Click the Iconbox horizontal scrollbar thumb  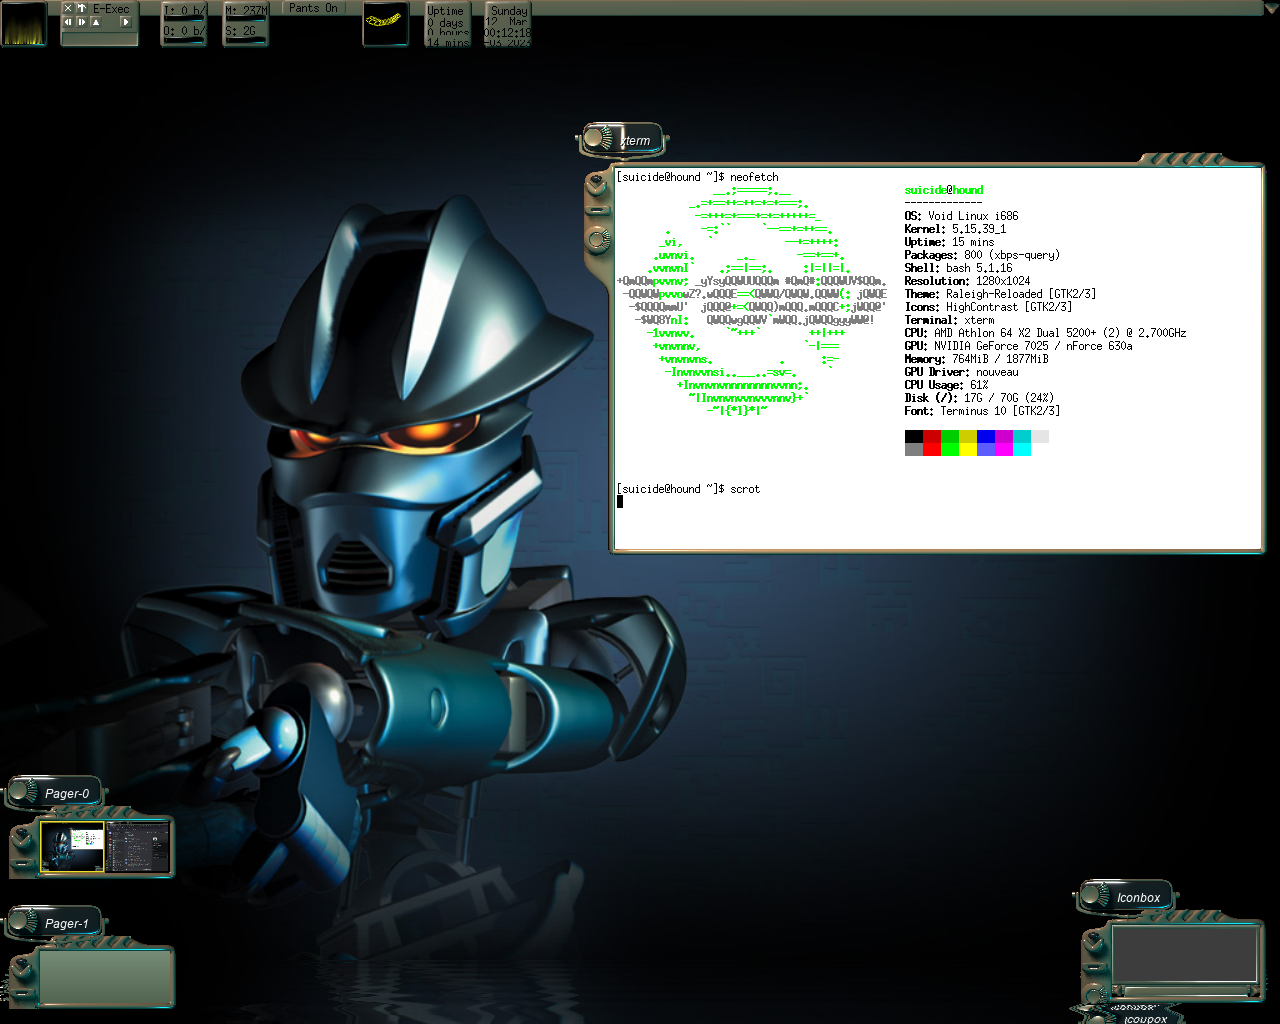(1186, 991)
